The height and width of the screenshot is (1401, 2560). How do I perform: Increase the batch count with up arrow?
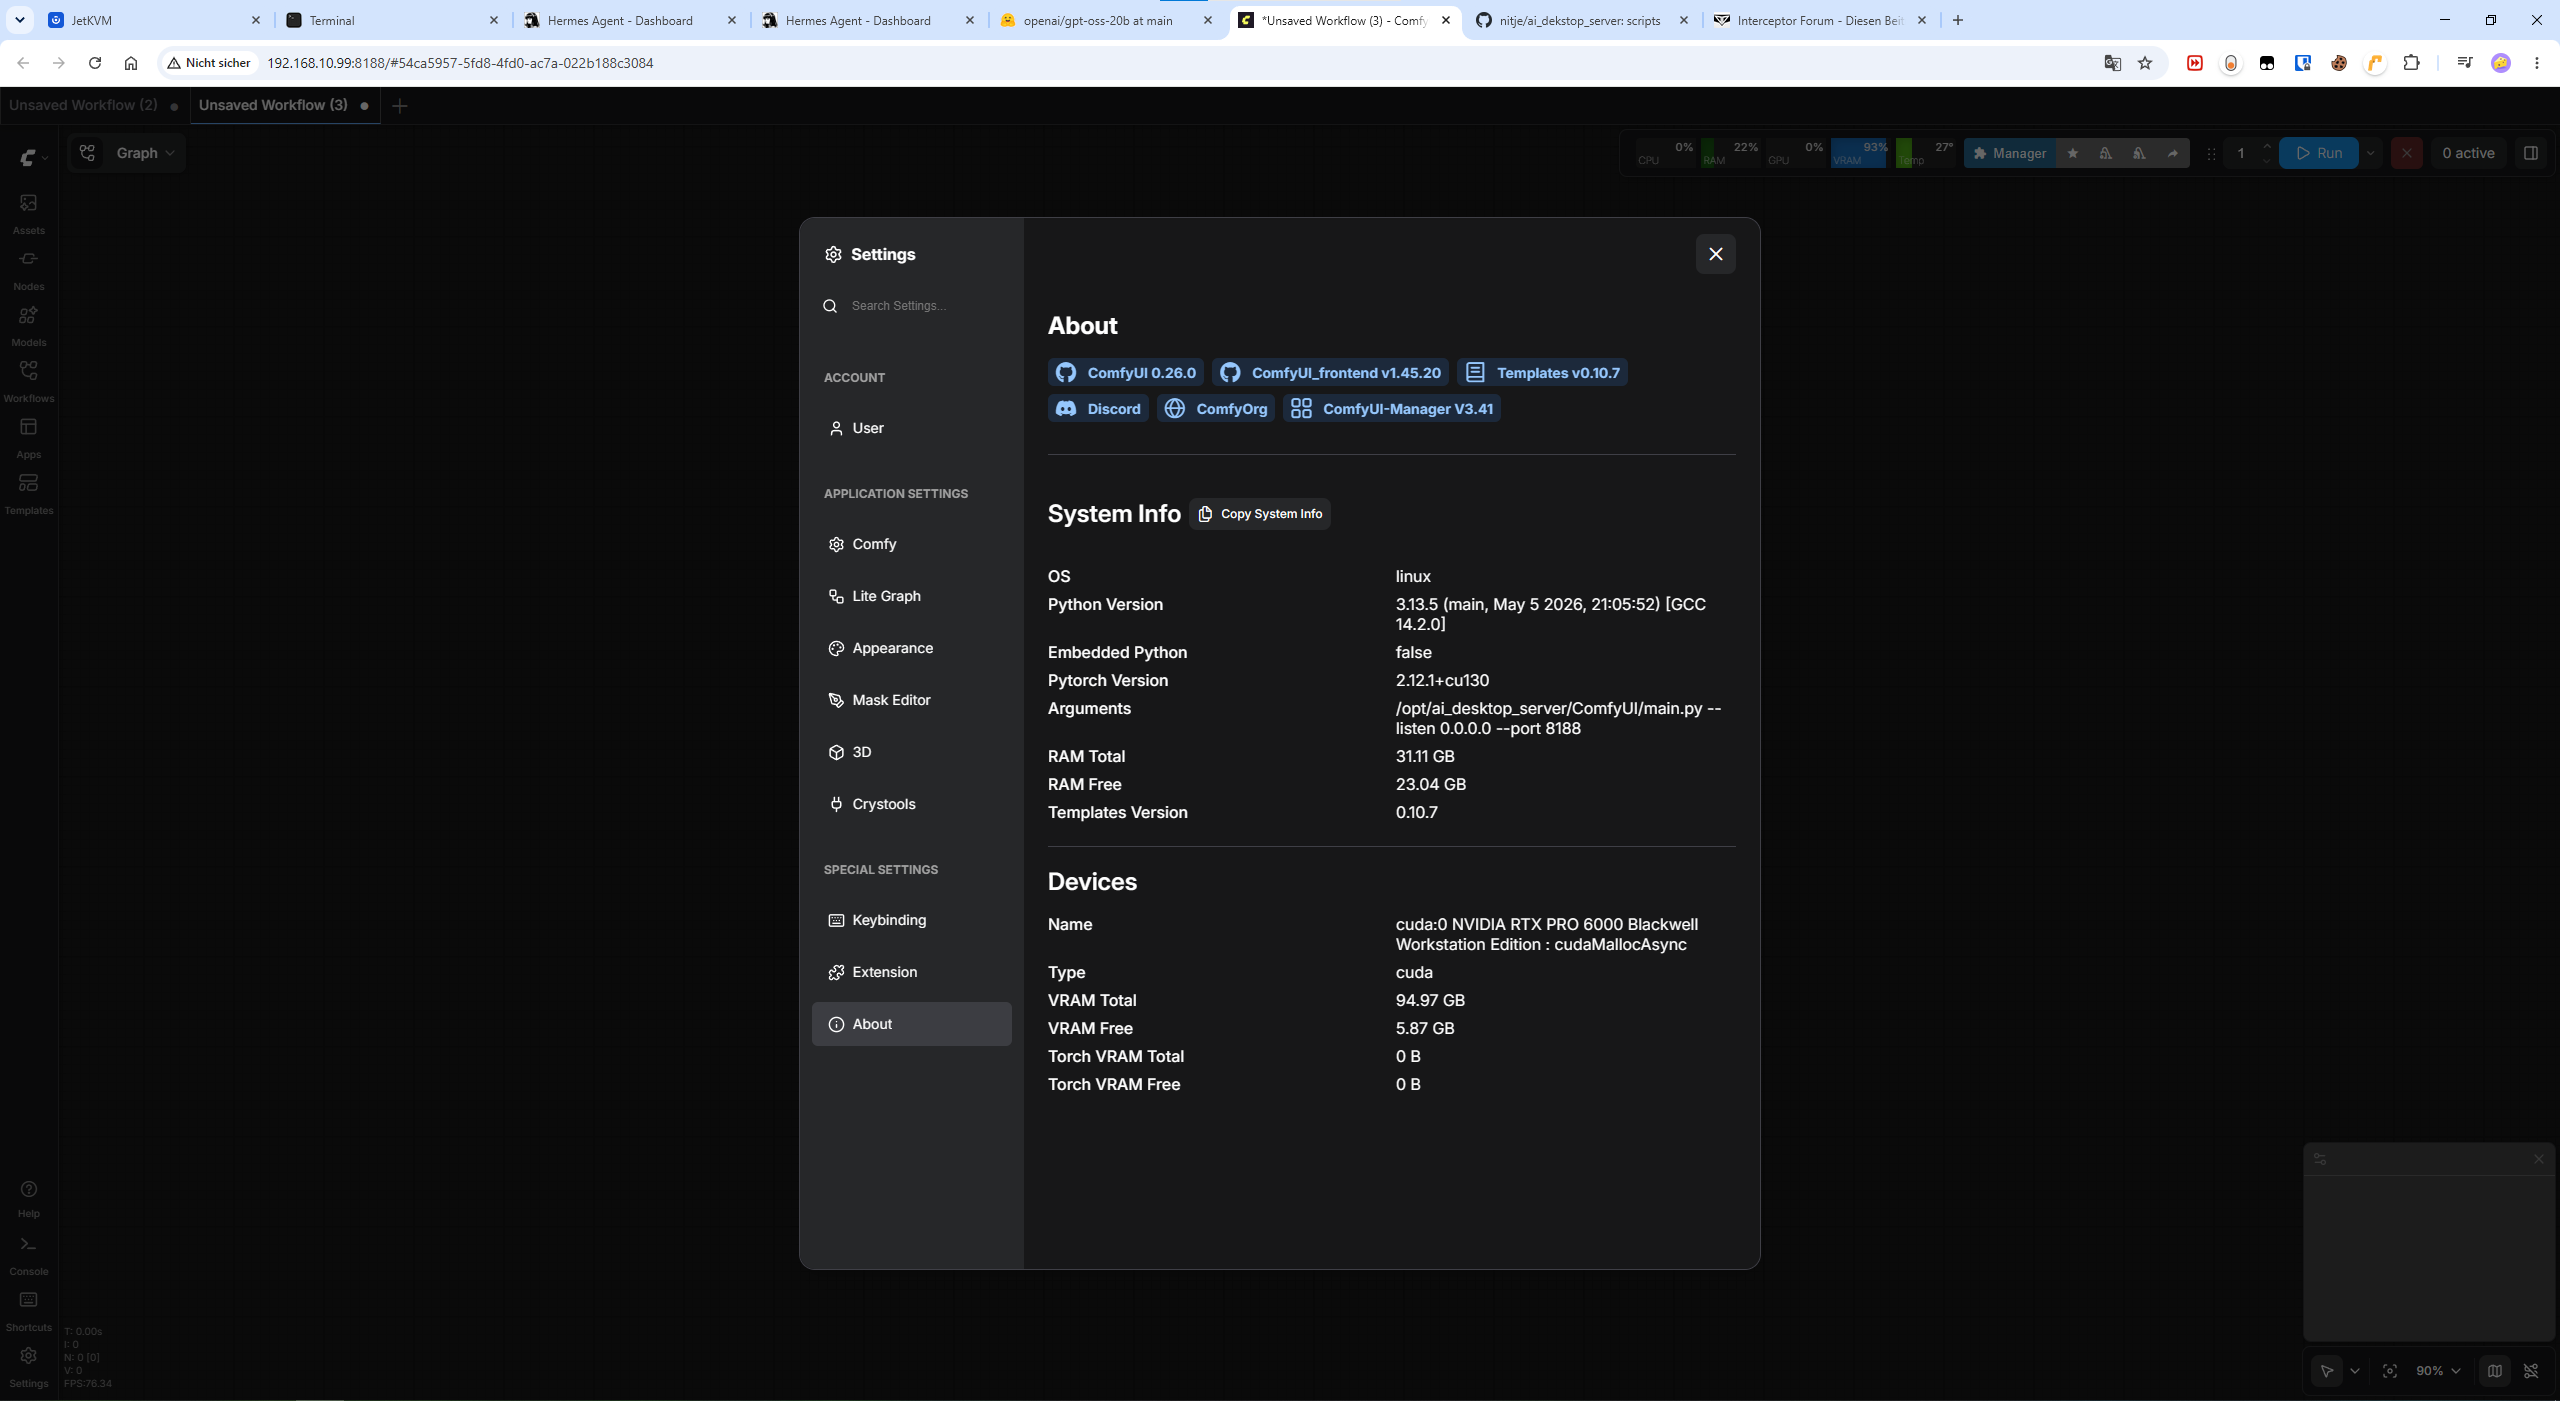(2267, 146)
